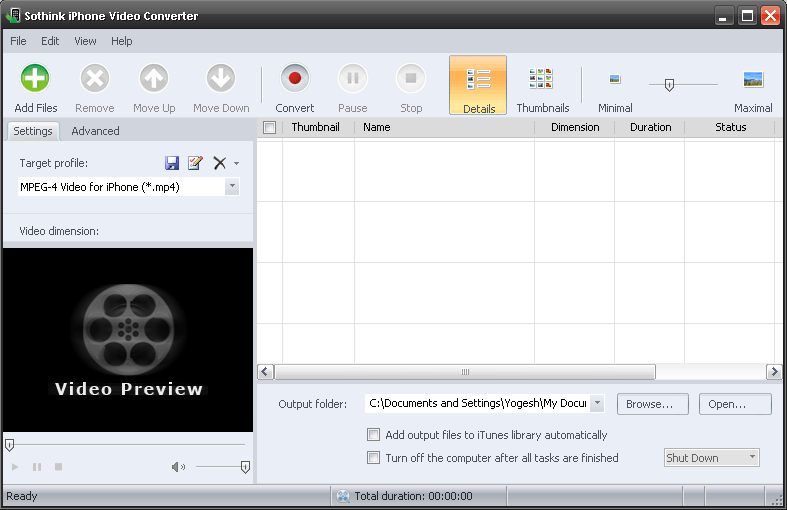Click the video preview seek slider handle
Screen dimensions: 787x510
click(10, 445)
